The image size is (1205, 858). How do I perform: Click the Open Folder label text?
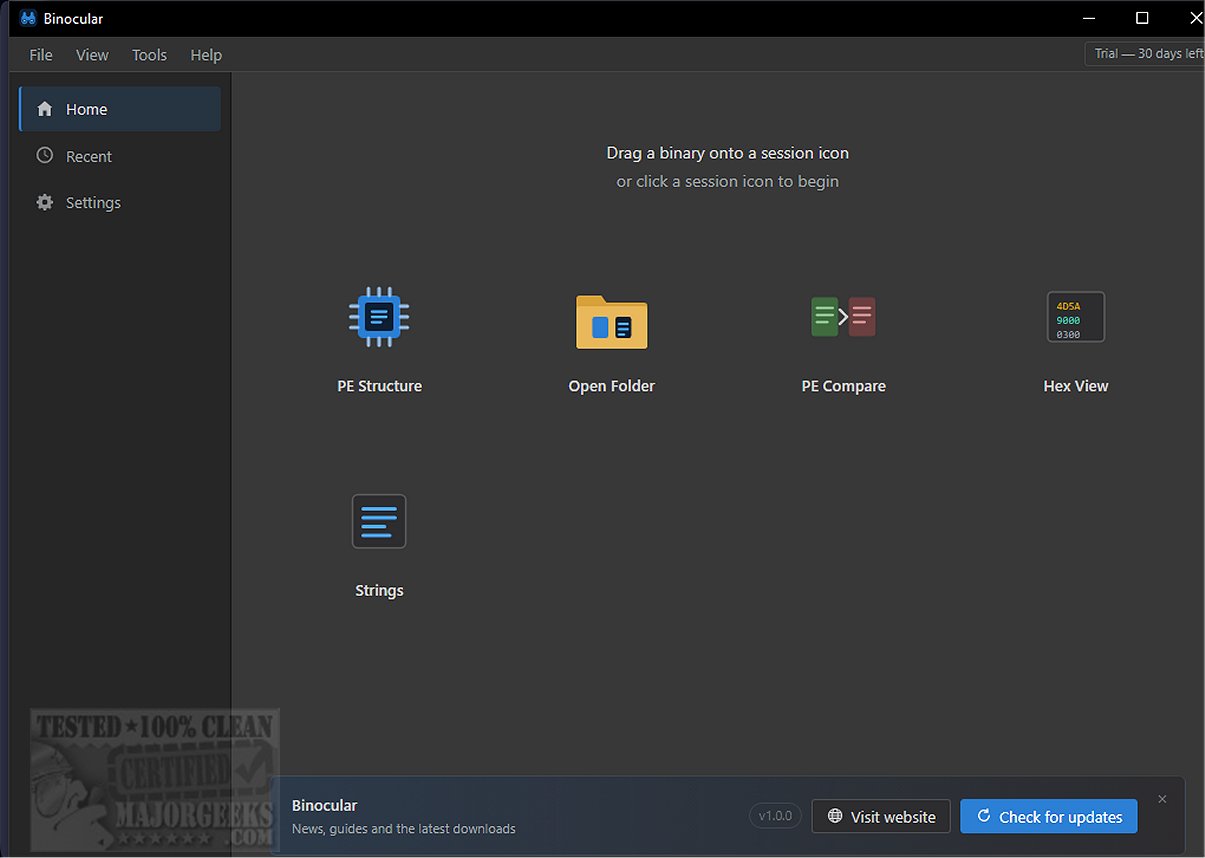pos(611,386)
